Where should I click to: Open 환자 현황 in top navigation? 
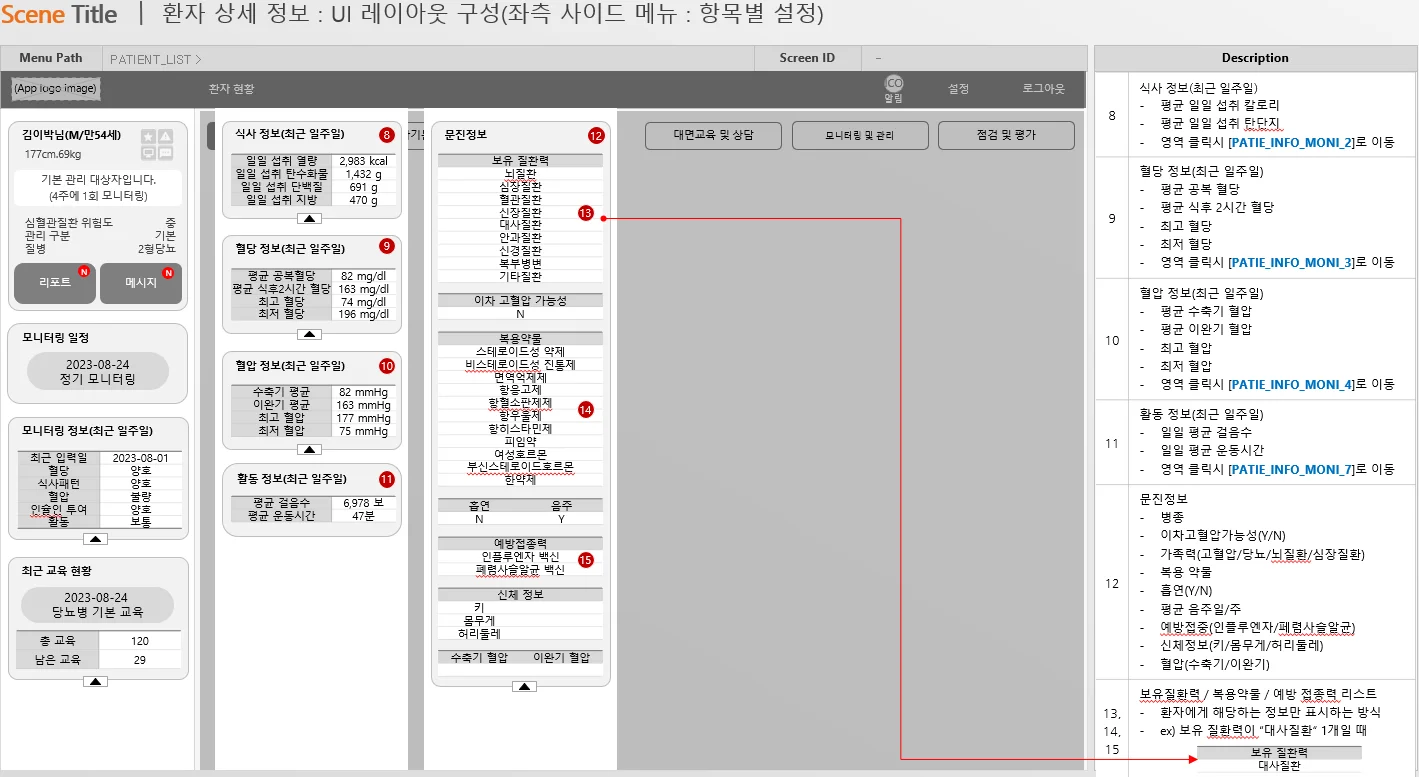[231, 89]
